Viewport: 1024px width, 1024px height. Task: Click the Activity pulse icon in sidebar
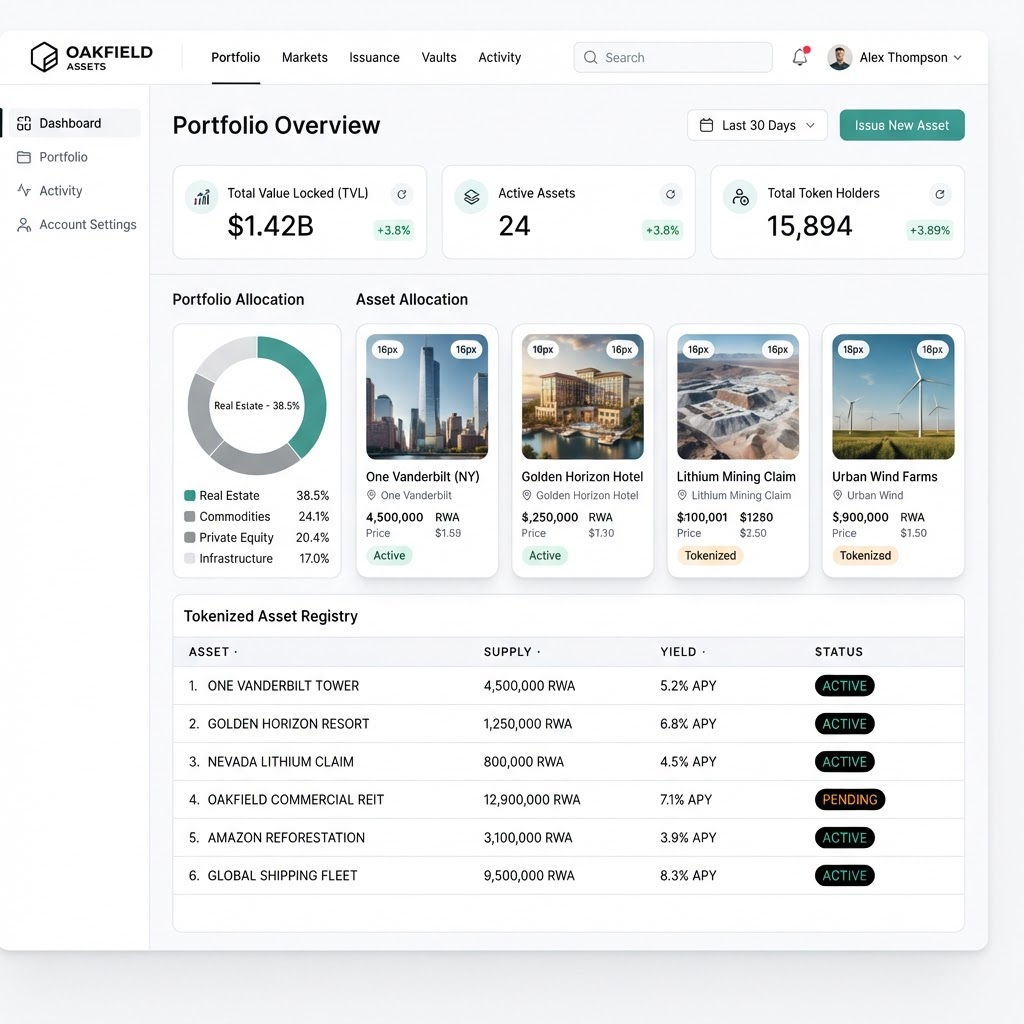point(24,191)
